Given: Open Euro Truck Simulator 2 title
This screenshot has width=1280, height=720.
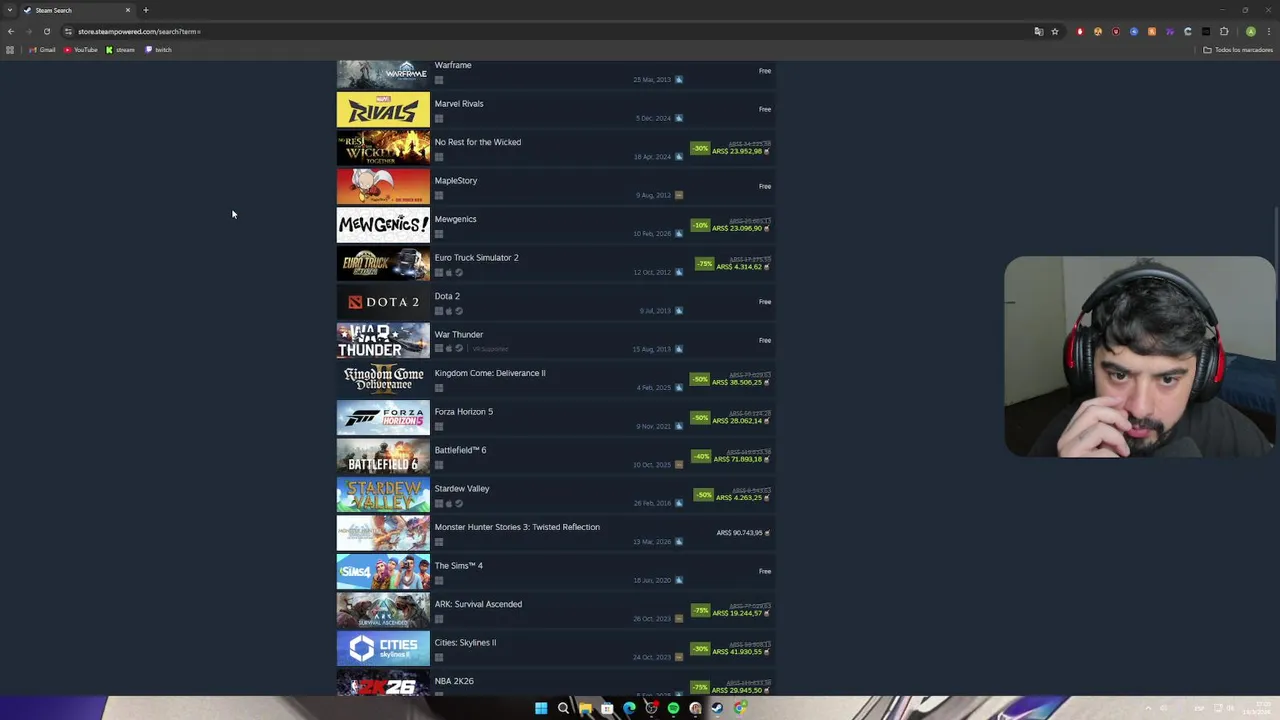Looking at the screenshot, I should click(476, 258).
